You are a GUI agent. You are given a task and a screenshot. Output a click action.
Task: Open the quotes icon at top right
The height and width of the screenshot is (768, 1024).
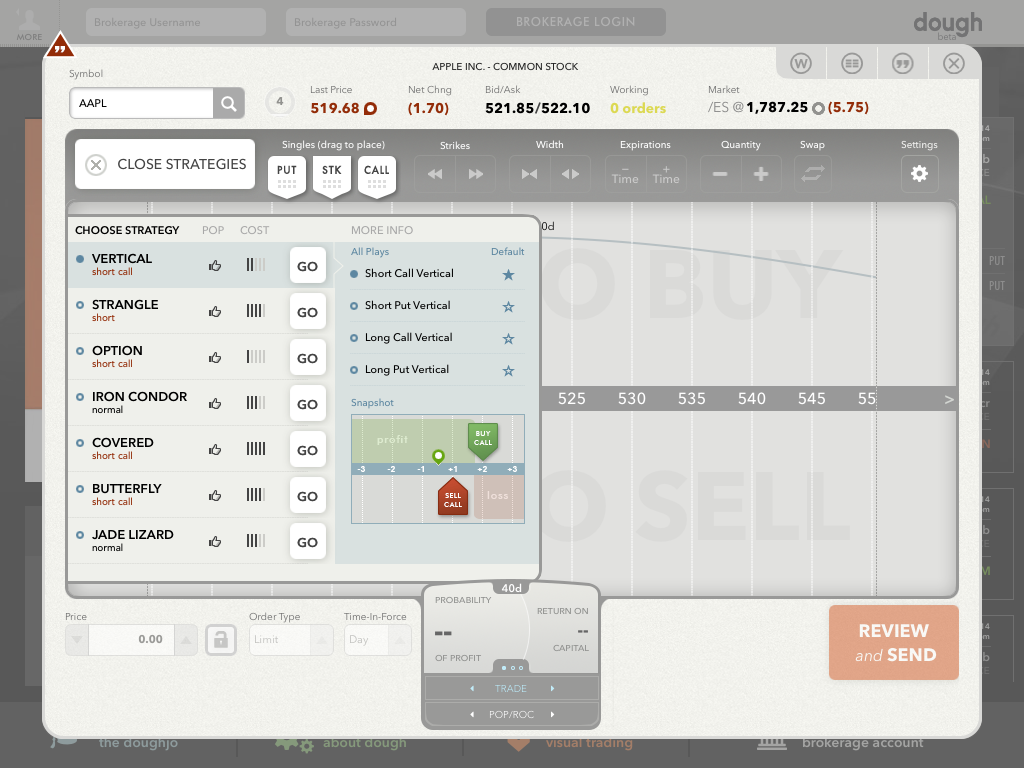903,63
